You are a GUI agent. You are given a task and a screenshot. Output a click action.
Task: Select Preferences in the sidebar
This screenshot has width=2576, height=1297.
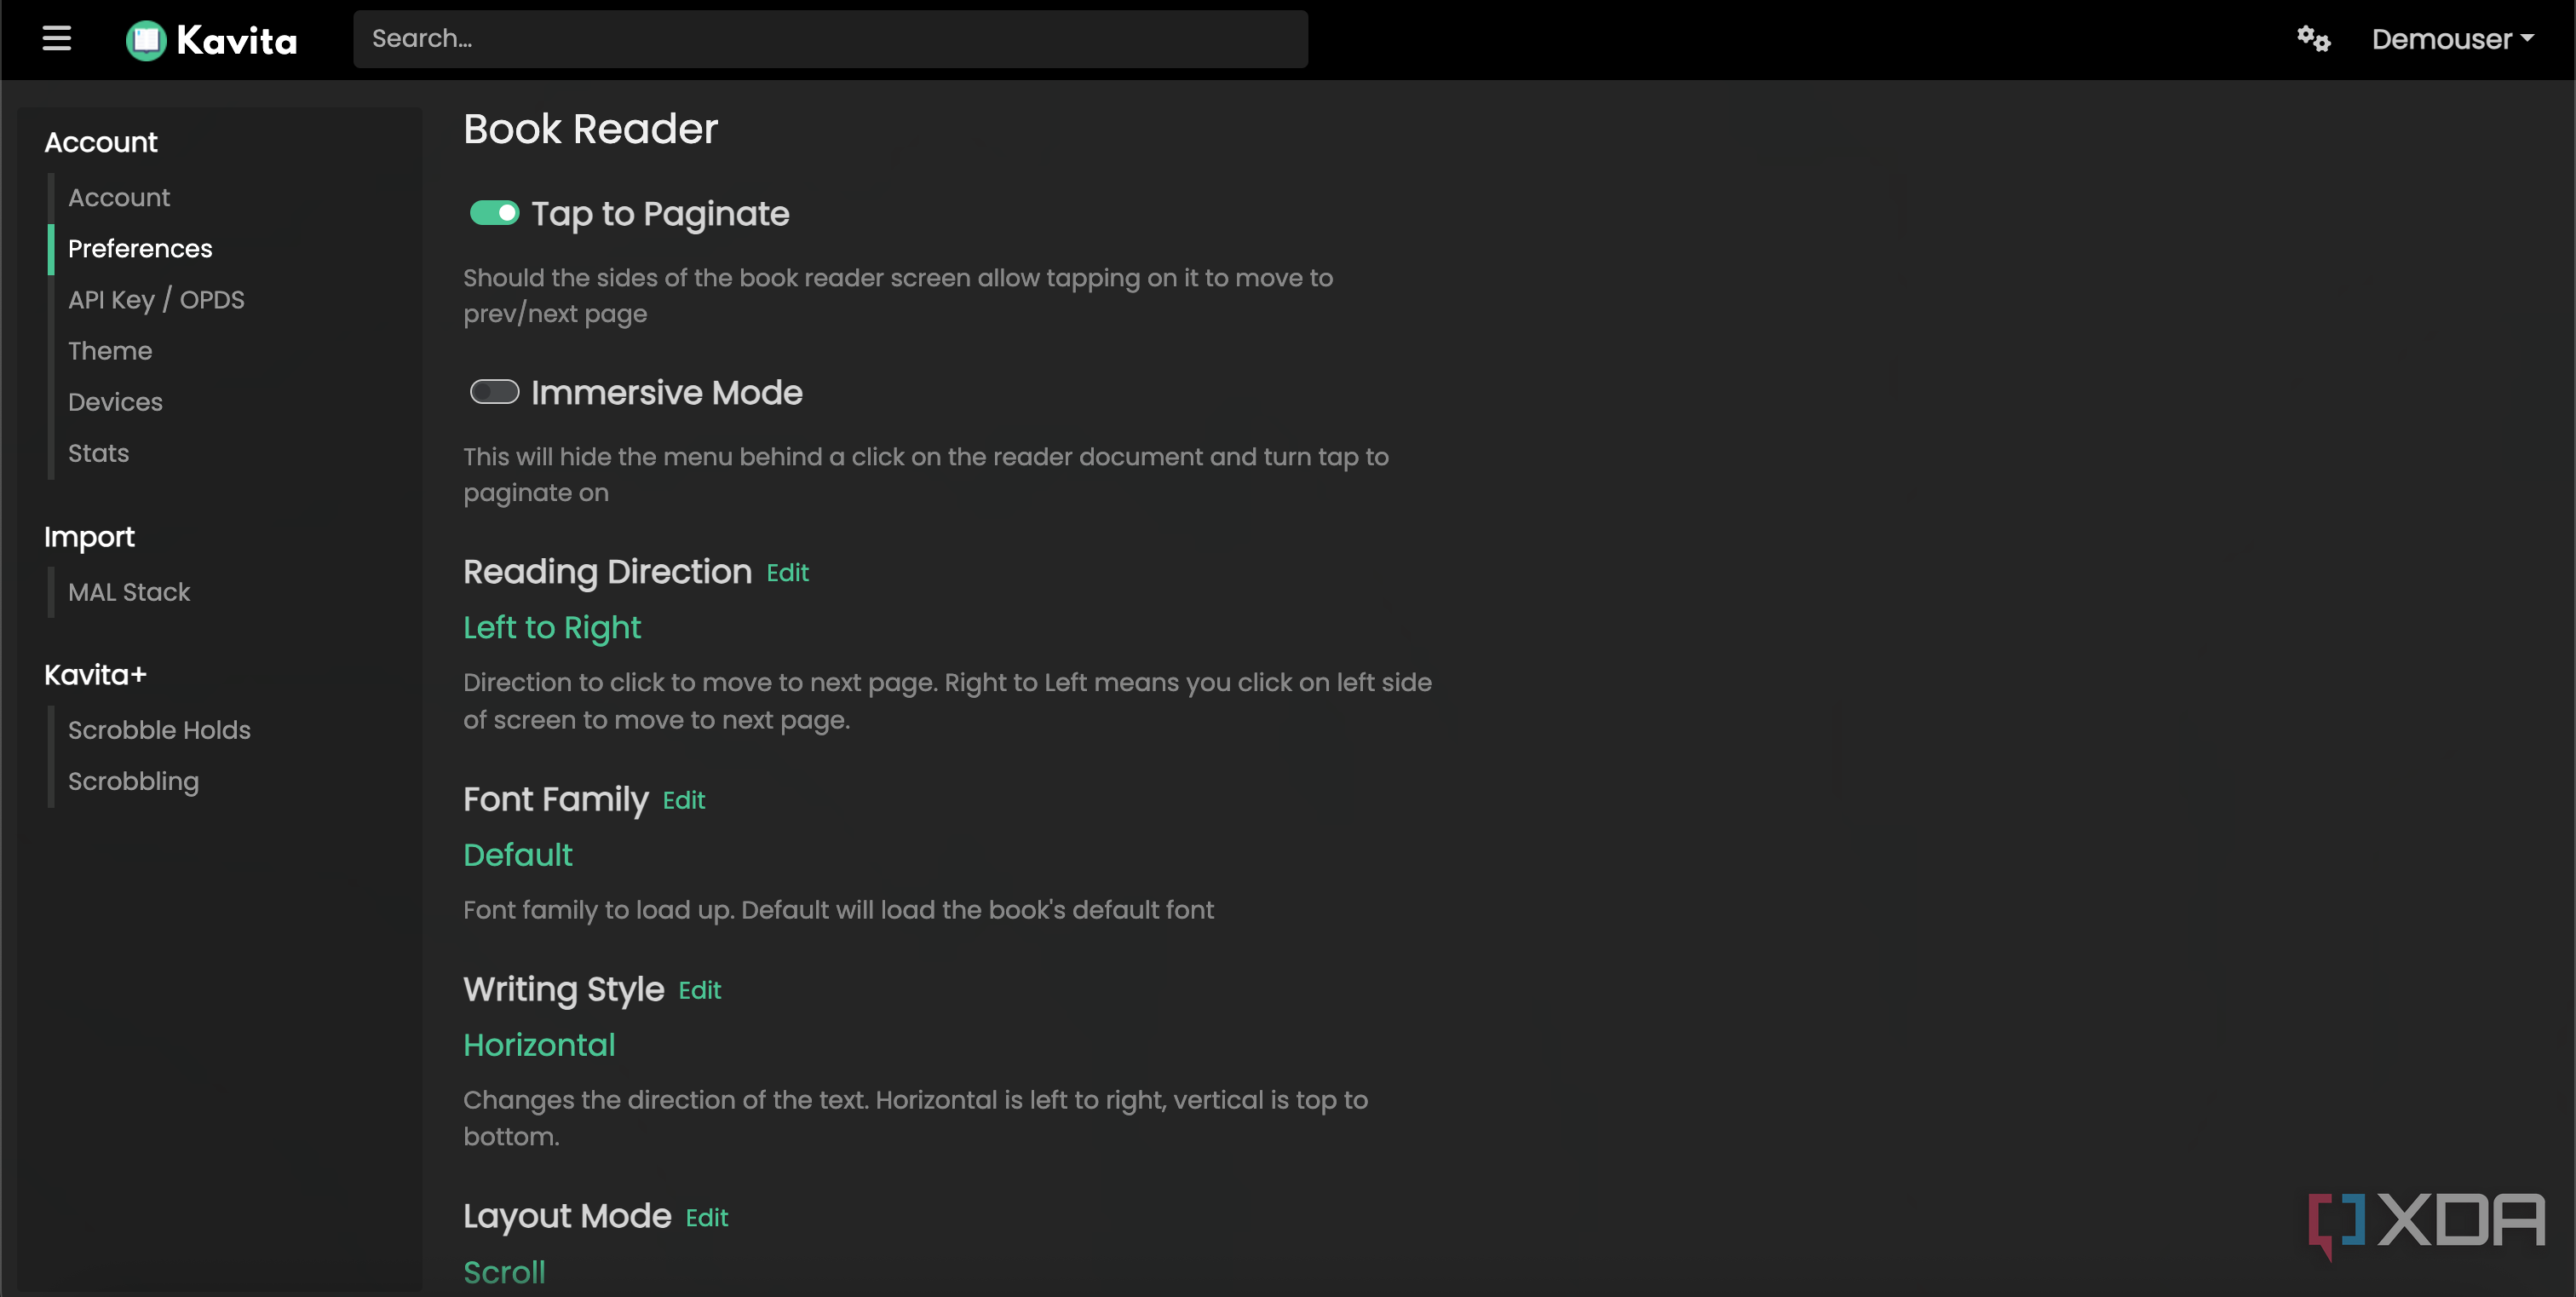140,248
